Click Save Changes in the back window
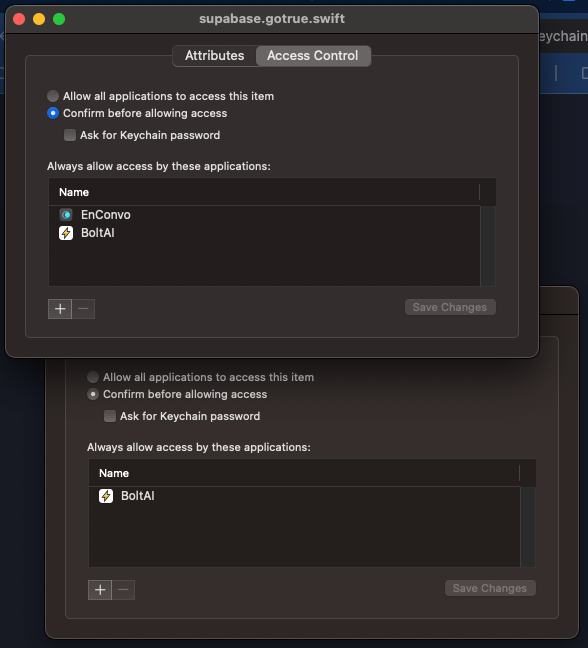Screen dimensions: 588x648 pyautogui.click(x=490, y=588)
